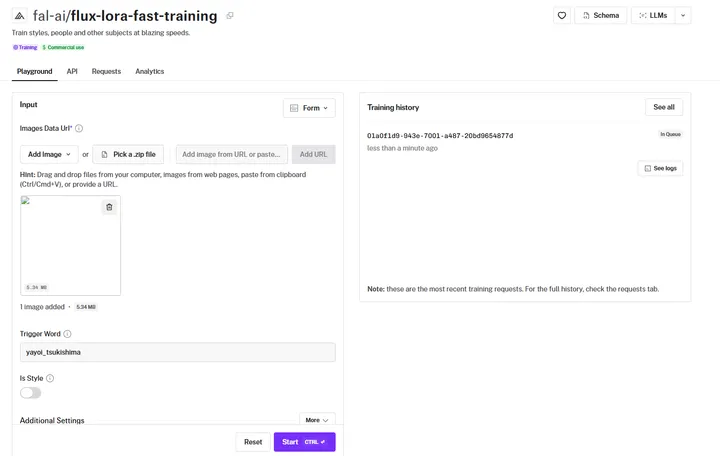Screen dimensions: 720x456
Task: Click 'less than a minute ago' timestamp
Action: pyautogui.click(x=402, y=148)
